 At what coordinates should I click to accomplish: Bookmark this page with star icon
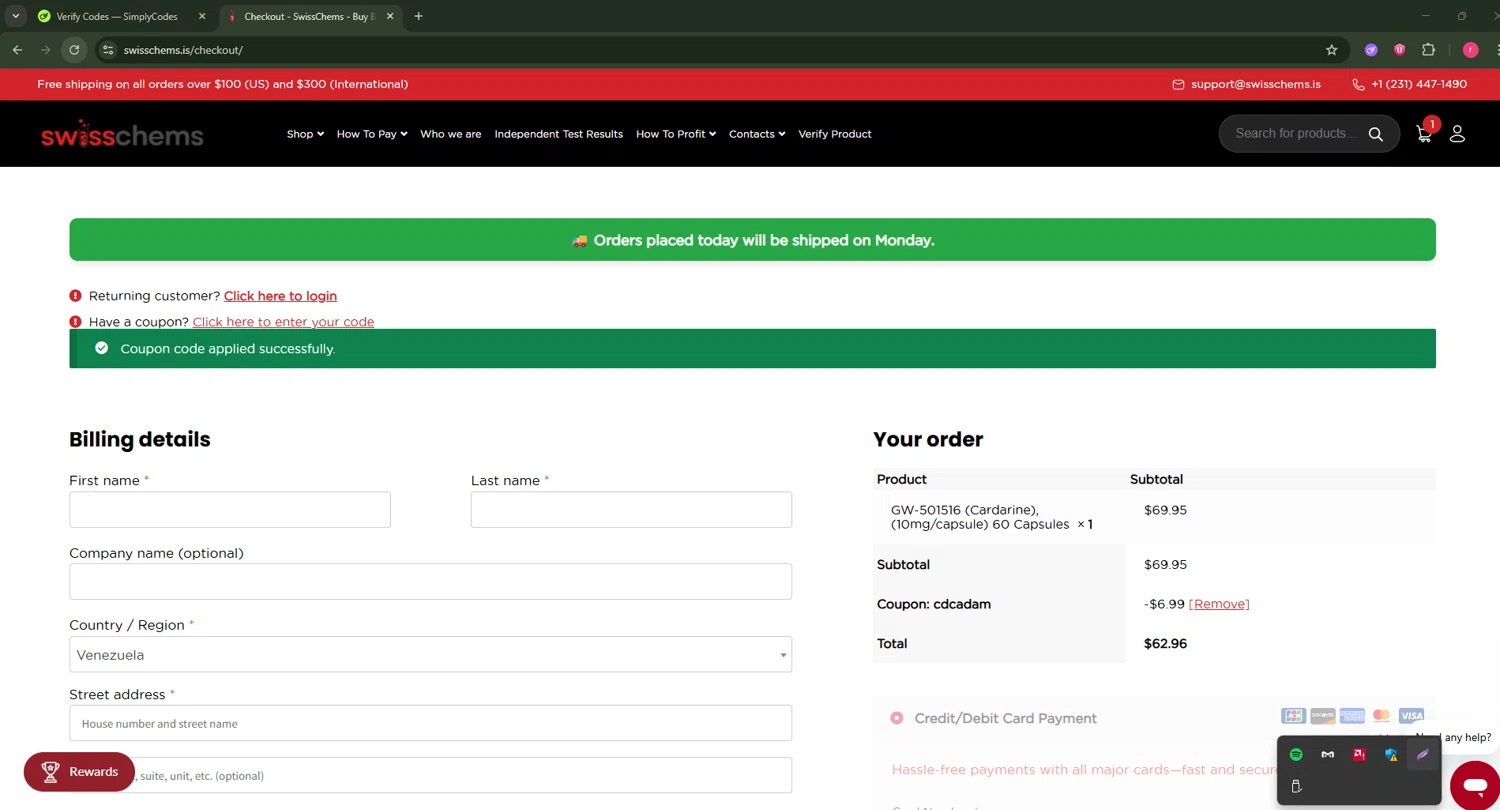[x=1331, y=50]
